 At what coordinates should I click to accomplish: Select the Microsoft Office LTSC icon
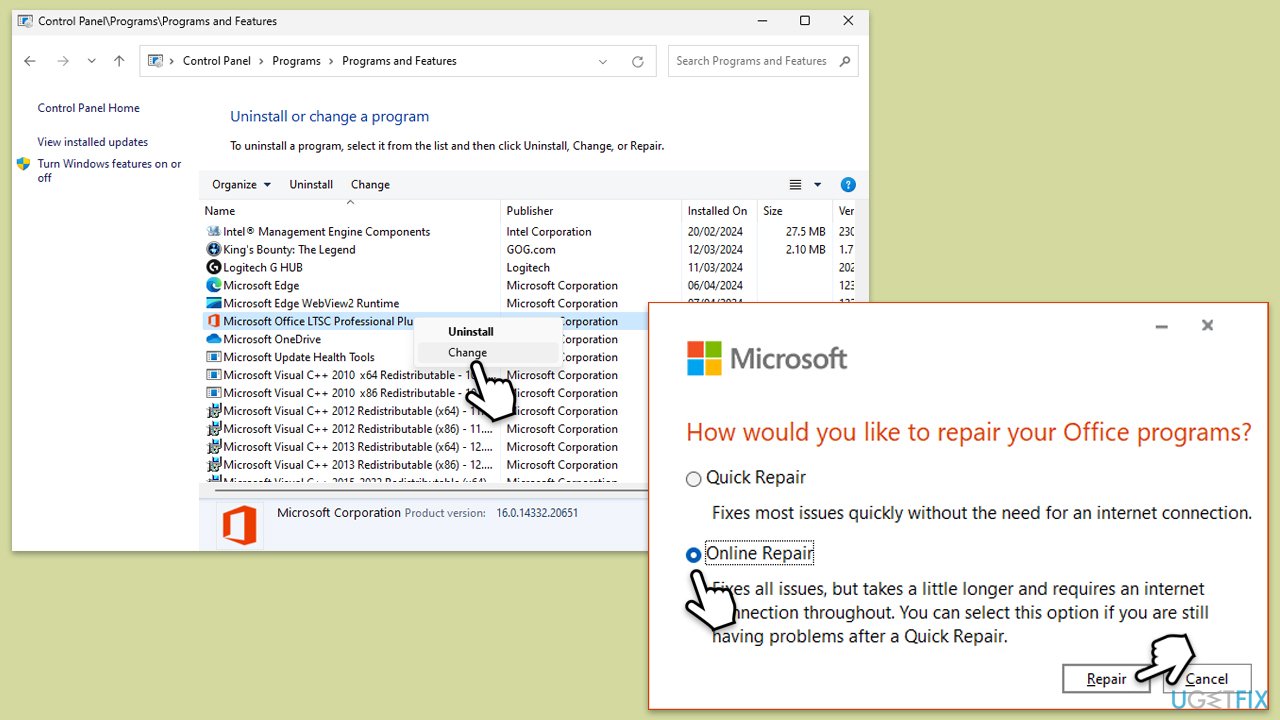pos(213,321)
